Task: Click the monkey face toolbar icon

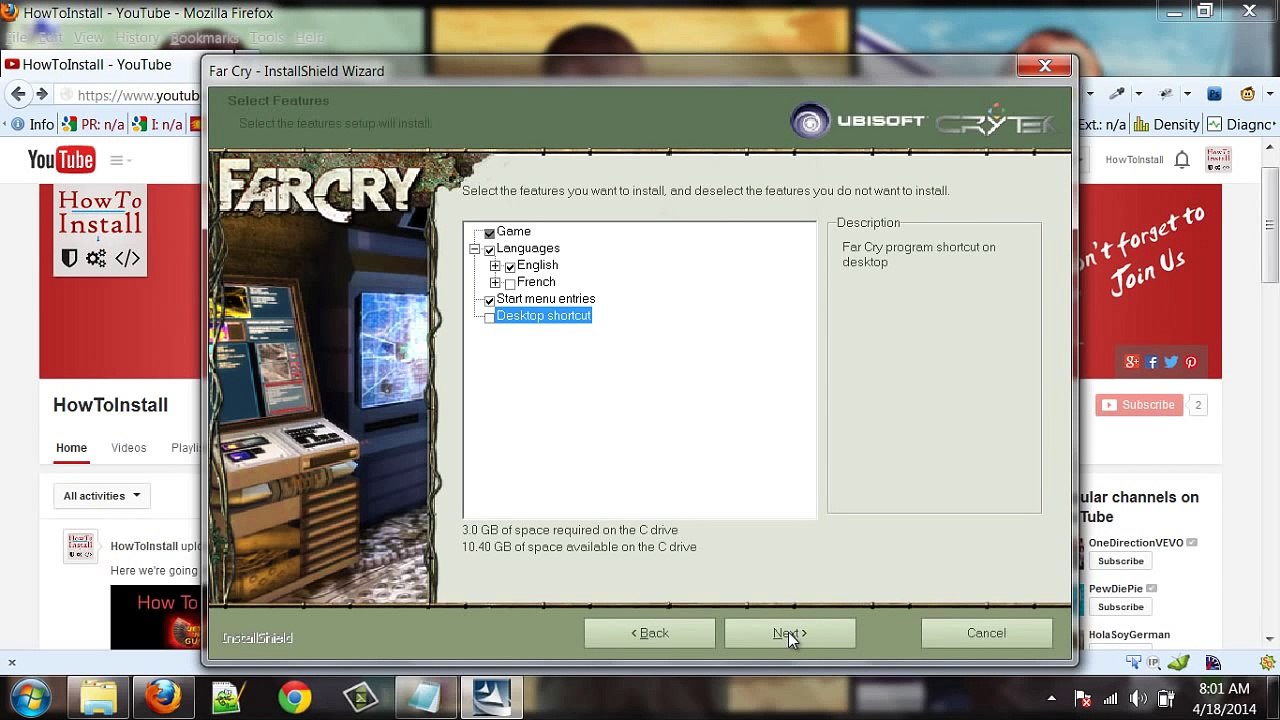Action: (x=1247, y=94)
